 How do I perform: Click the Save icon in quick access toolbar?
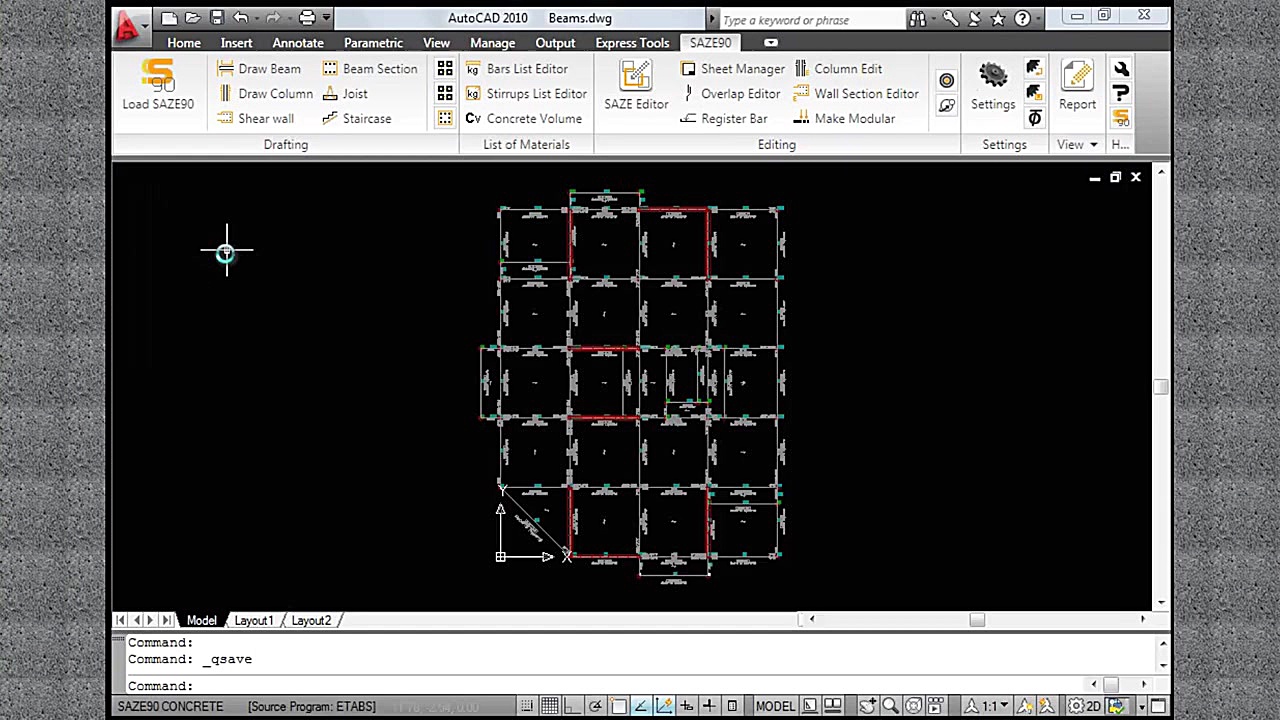pyautogui.click(x=217, y=18)
